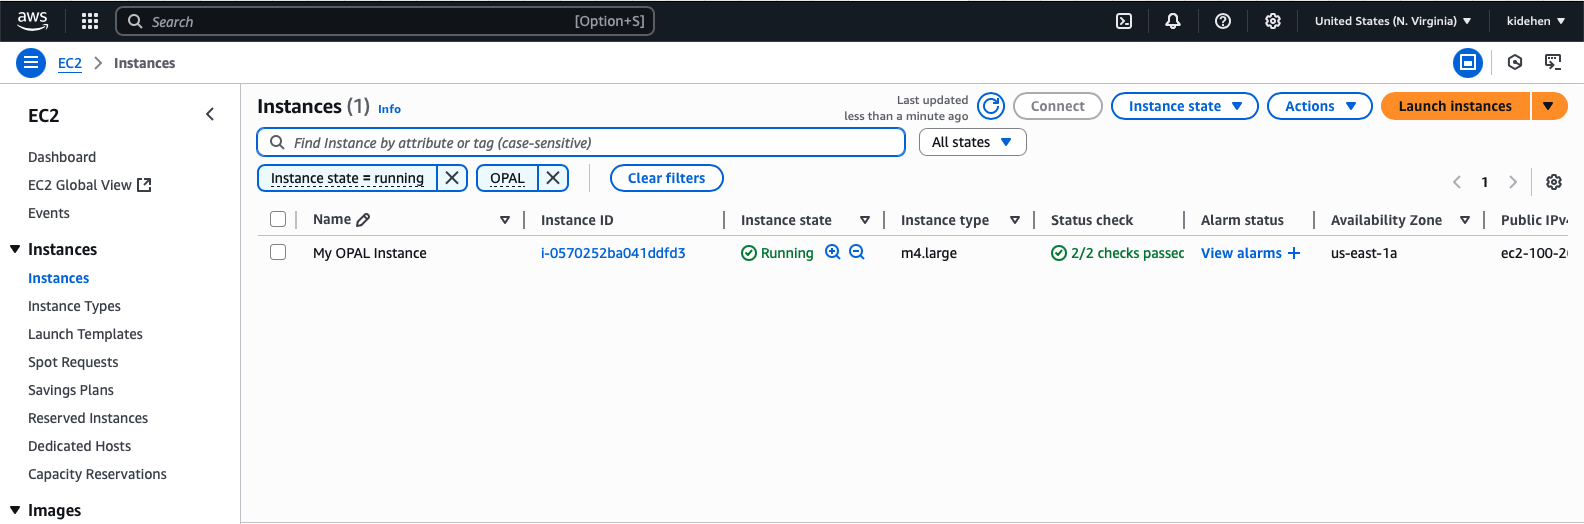This screenshot has width=1584, height=524.
Task: Sort by Availability Zone column arrow
Action: tap(1465, 220)
